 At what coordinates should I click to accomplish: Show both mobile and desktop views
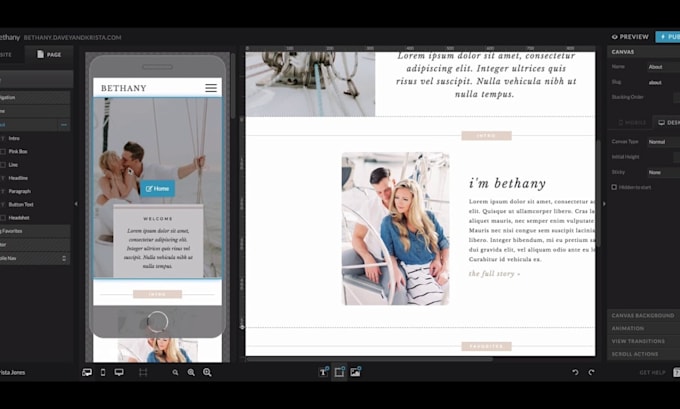(x=87, y=373)
